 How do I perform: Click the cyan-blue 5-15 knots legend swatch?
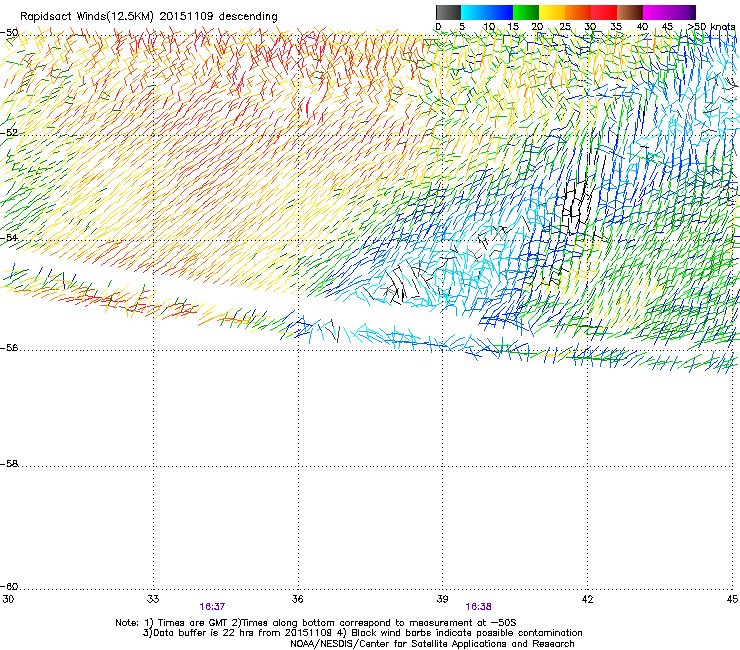pyautogui.click(x=487, y=12)
